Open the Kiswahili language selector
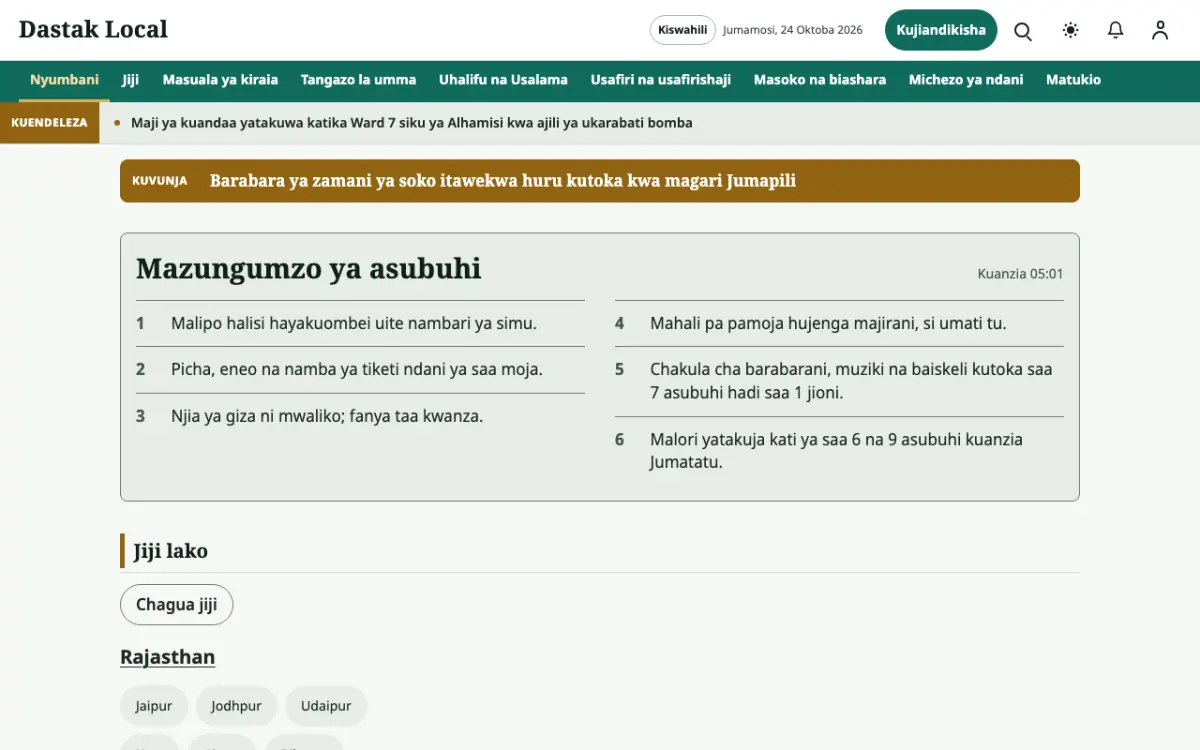This screenshot has height=750, width=1200. [x=683, y=30]
